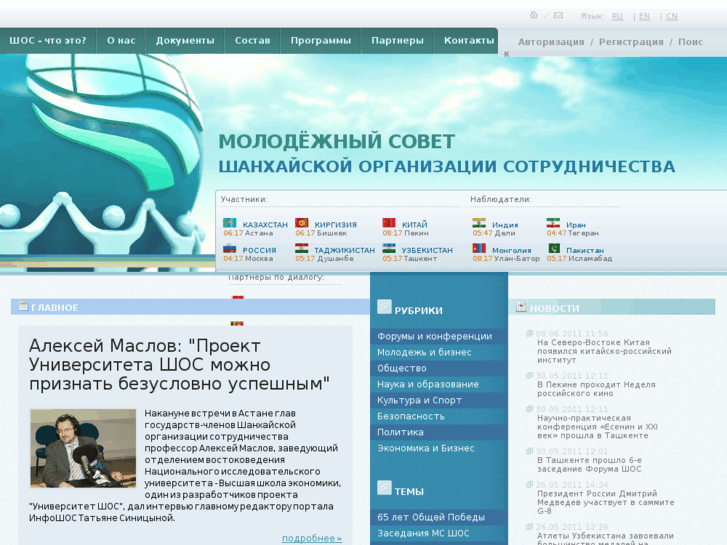The image size is (727, 545).
Task: Open news 'В Ташкенте прошло 6-е заседание Форума ШОС'
Action: [x=589, y=464]
